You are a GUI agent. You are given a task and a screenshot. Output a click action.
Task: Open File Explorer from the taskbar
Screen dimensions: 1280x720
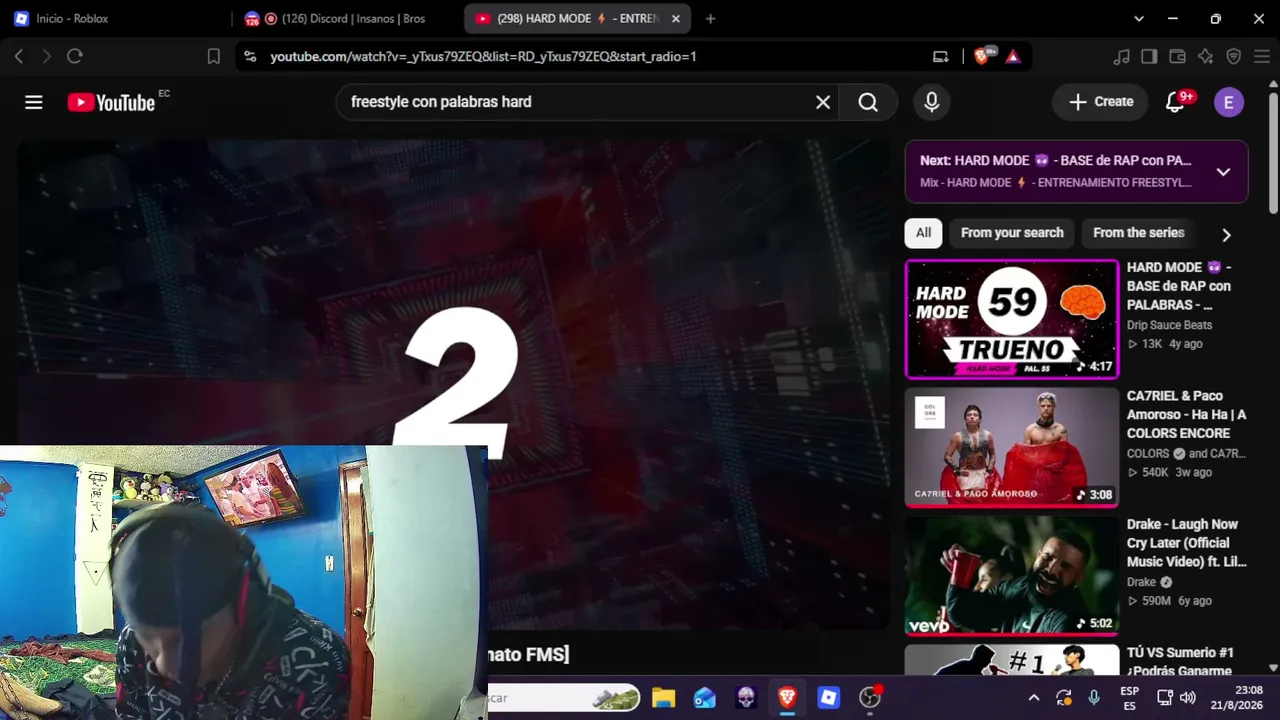[663, 698]
